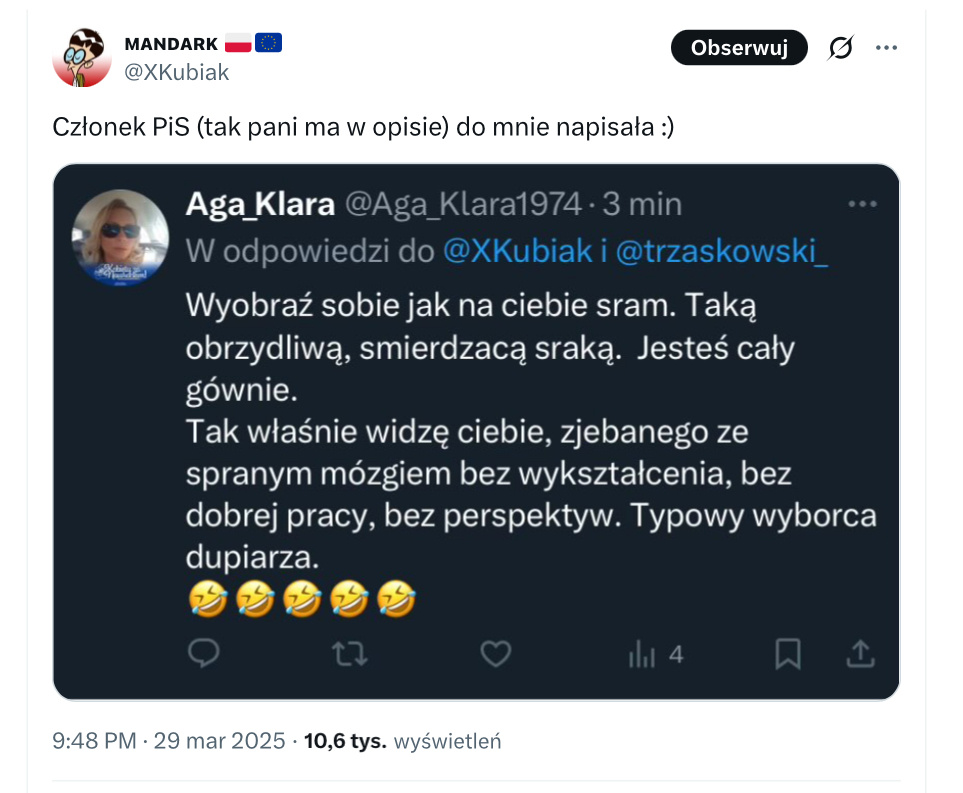This screenshot has width=963, height=793.
Task: Bookmark the quoted tweet
Action: click(x=788, y=654)
